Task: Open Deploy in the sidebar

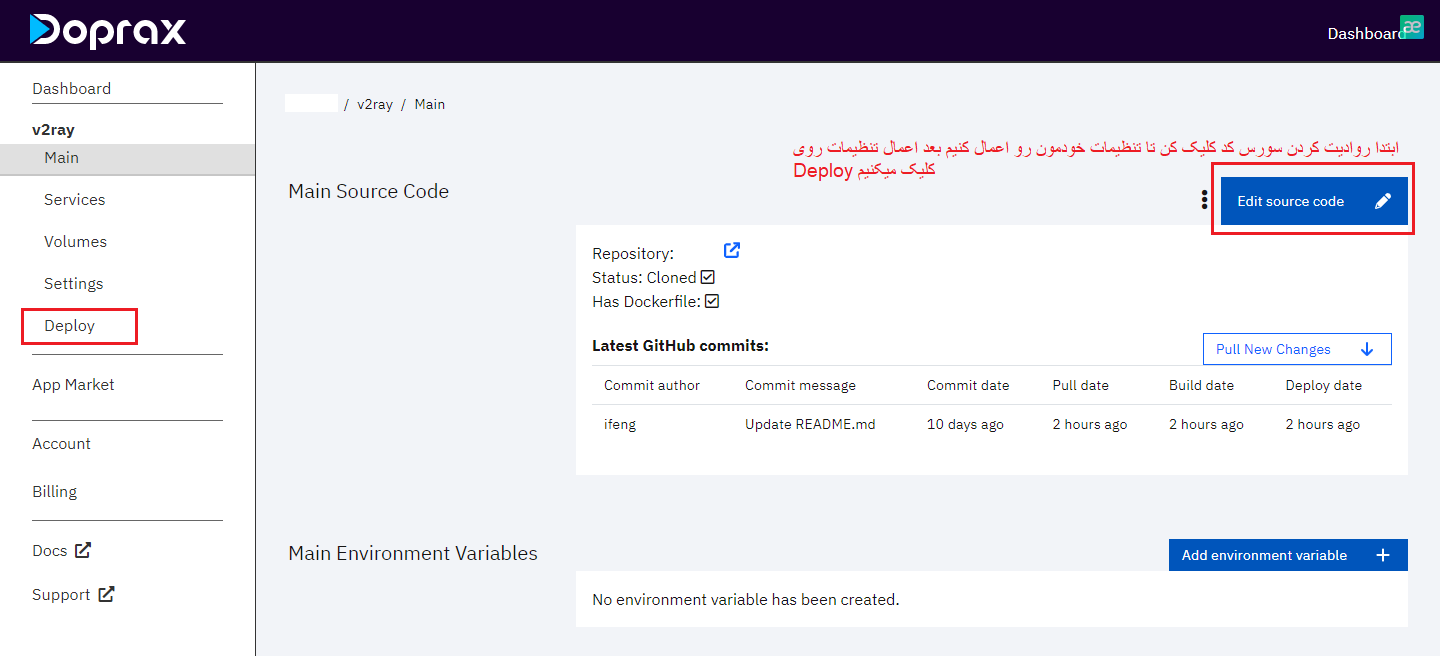Action: coord(70,326)
